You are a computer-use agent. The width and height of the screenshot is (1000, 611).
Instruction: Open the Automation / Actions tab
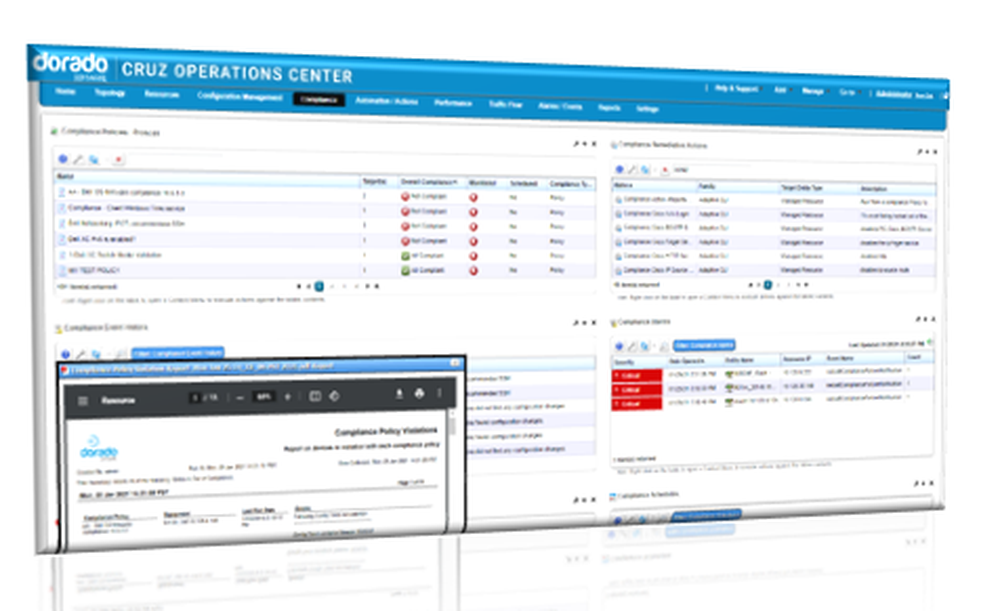coord(386,101)
